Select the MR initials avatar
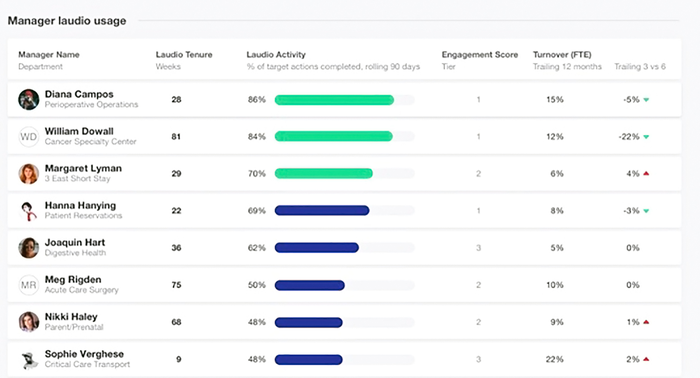Screen dimensions: 700x378 coord(29,285)
